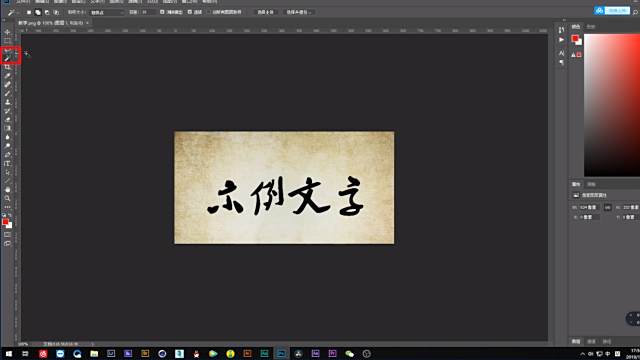Pick a shade in the red color field
Screen dimensions: 640x360
[612, 105]
